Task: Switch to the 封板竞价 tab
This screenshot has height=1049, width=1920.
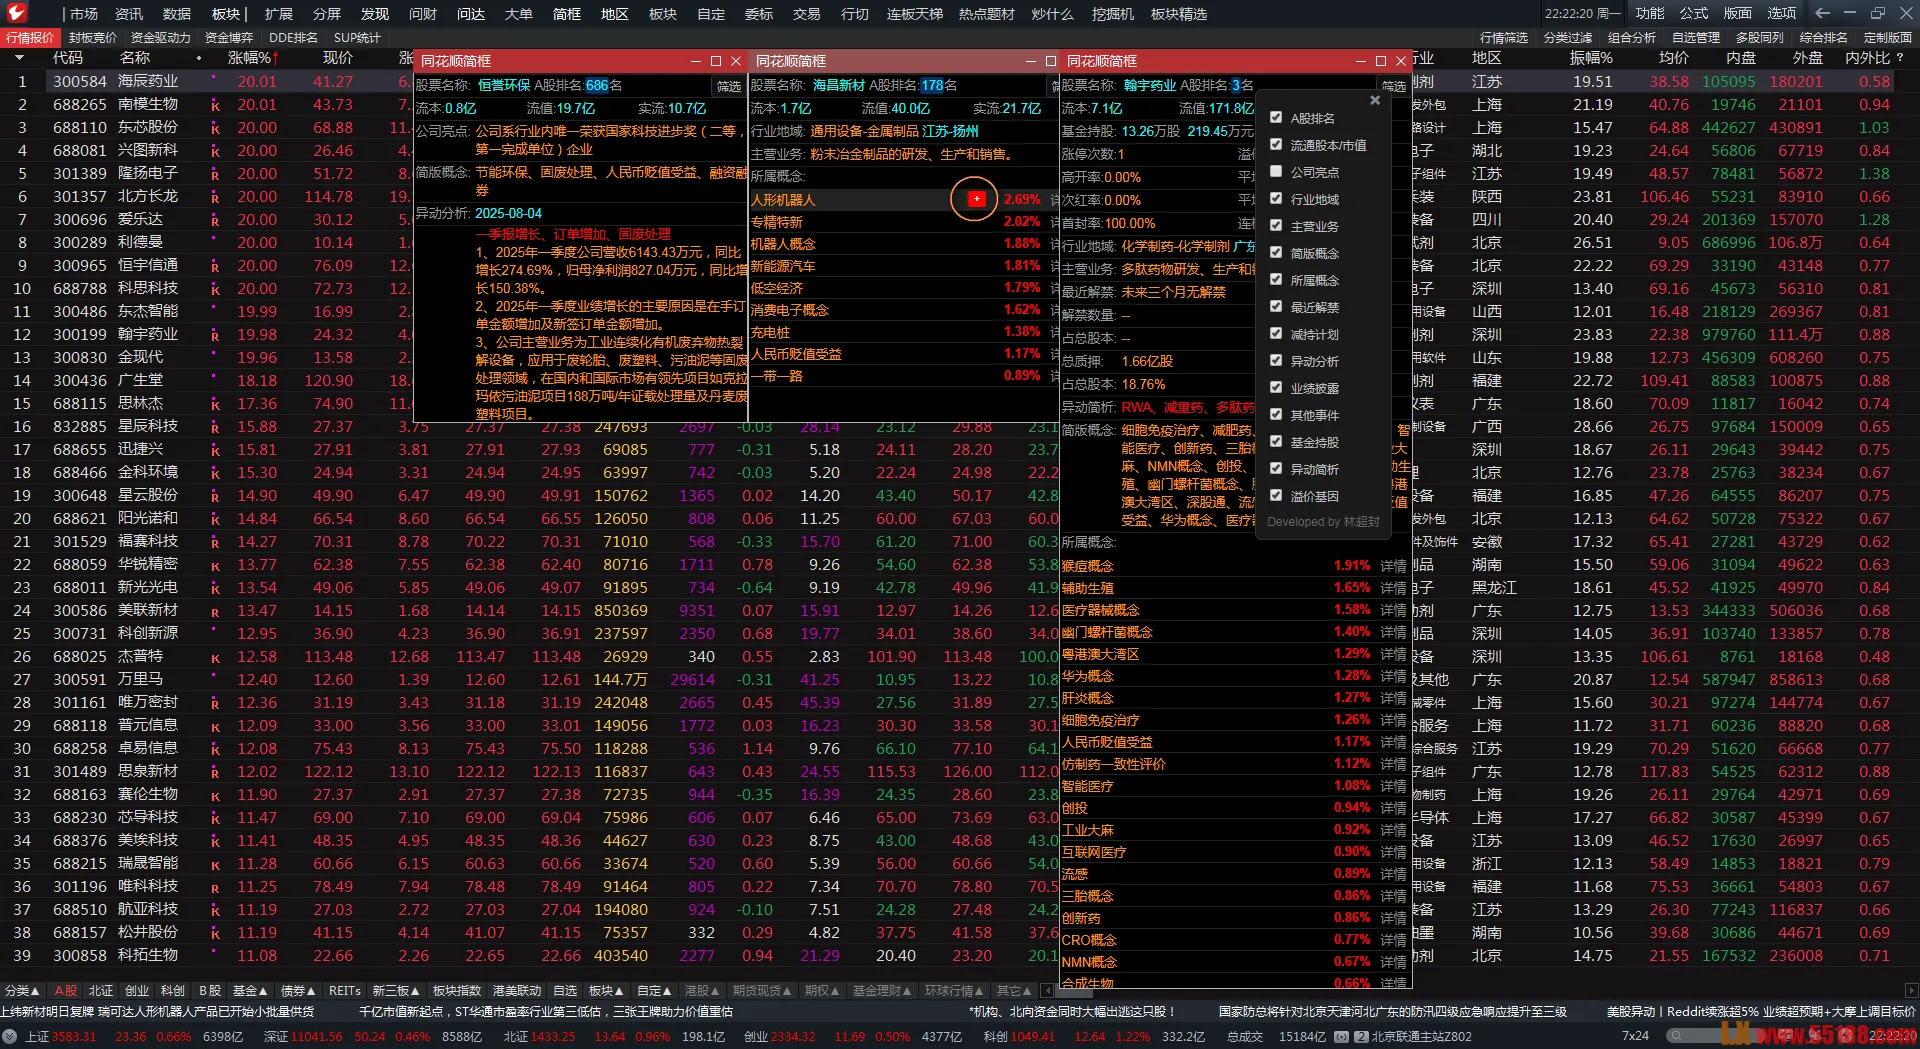Action: 93,38
